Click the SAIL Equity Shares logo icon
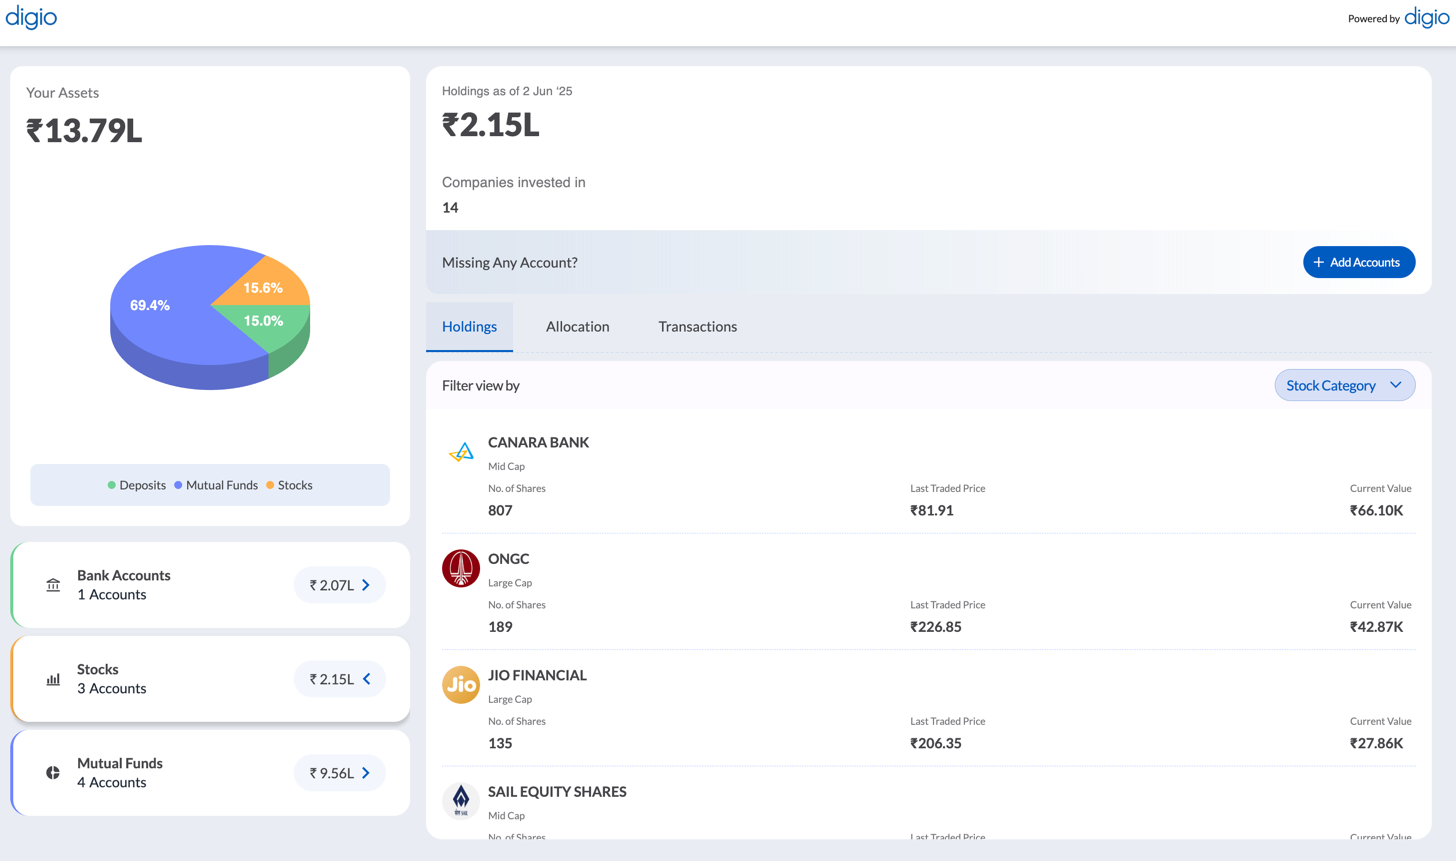Screen dimensions: 1456x861 (461, 801)
